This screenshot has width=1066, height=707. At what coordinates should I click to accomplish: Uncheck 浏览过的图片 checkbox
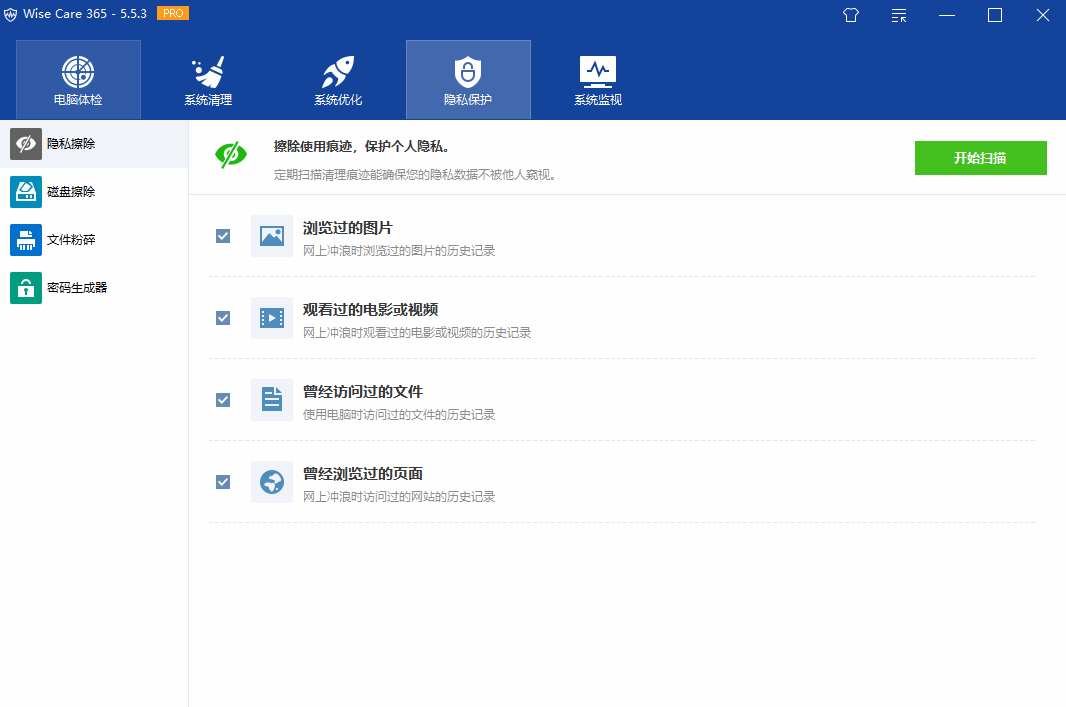coord(223,236)
